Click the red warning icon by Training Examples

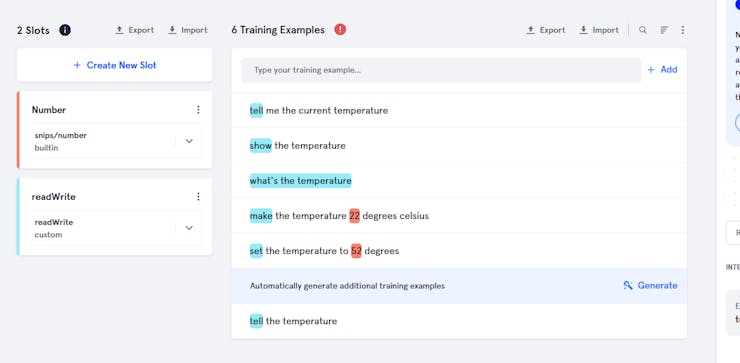pyautogui.click(x=340, y=29)
